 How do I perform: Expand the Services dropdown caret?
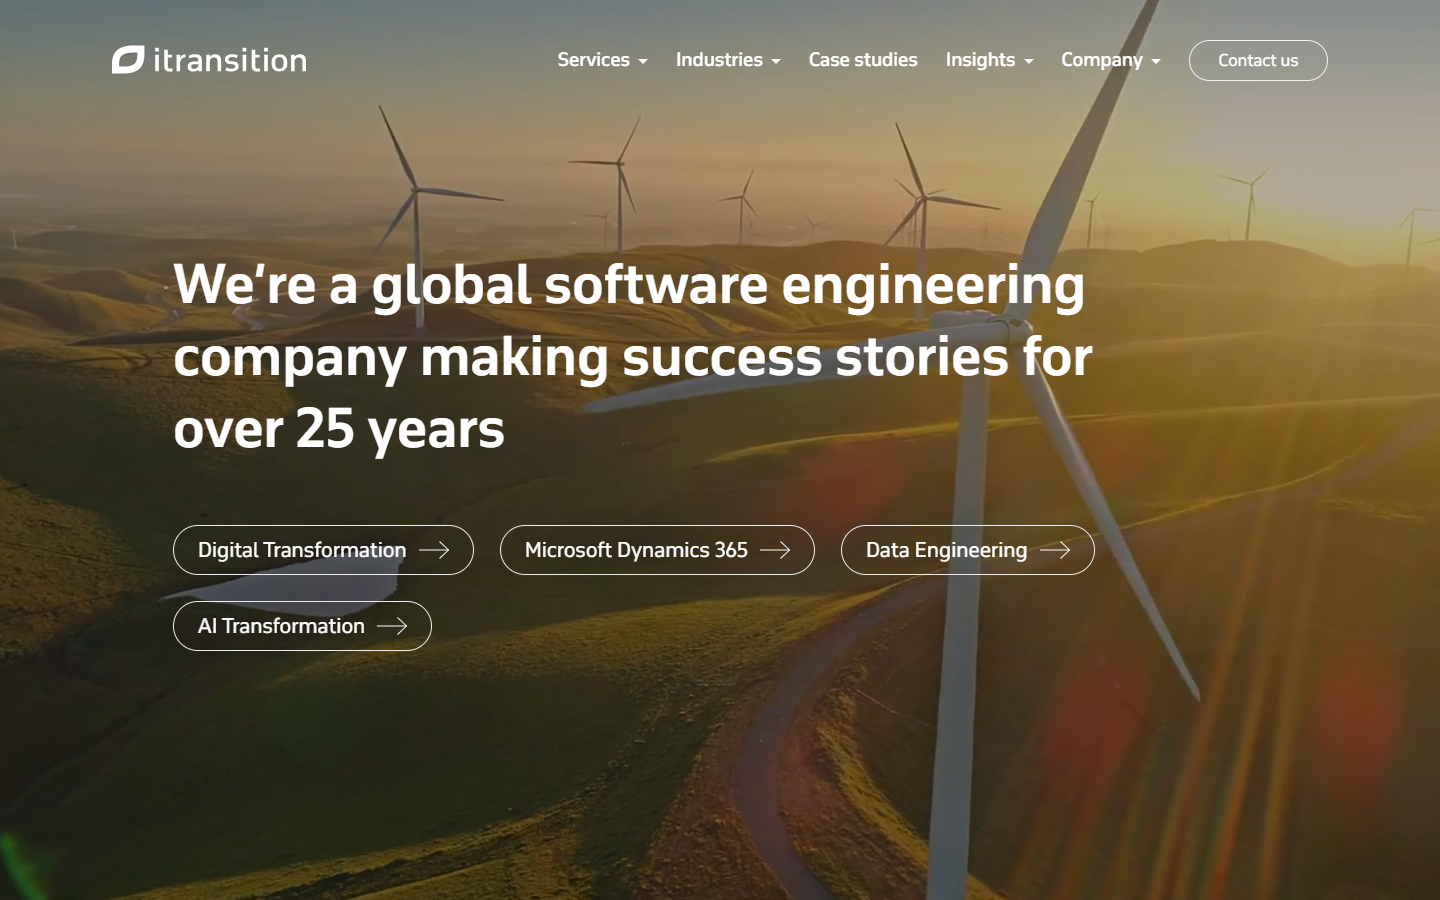(643, 62)
